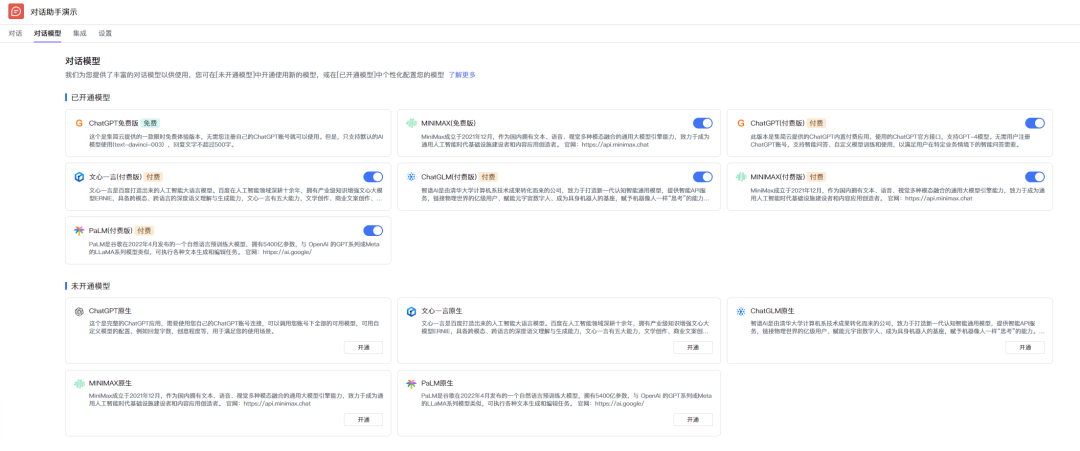The height and width of the screenshot is (451, 1080).
Task: Open the api.minimax.chat link in MINIMAX原生 card
Action: point(277,404)
